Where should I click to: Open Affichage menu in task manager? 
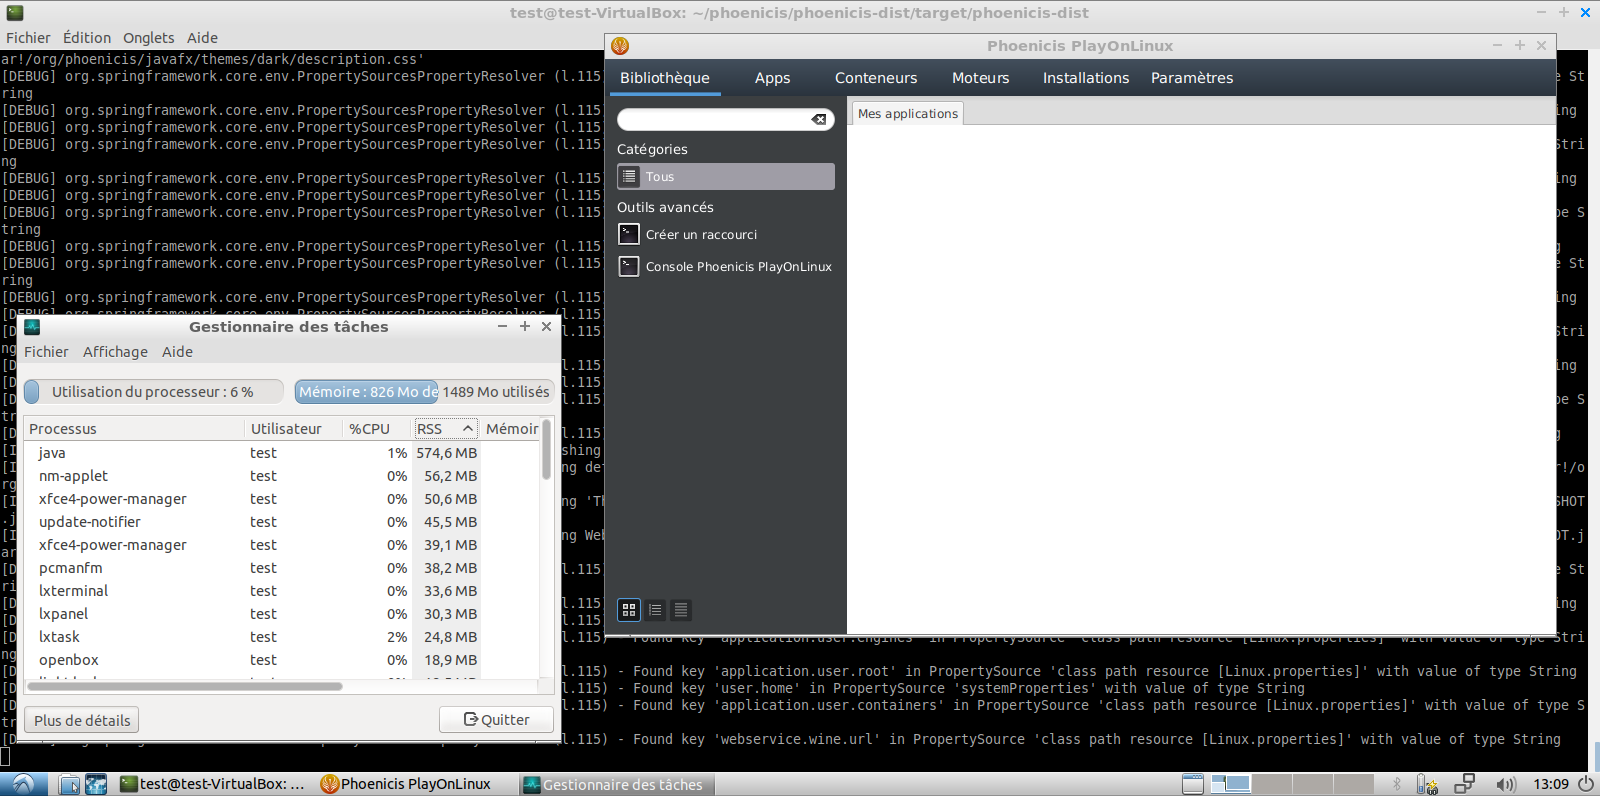pos(115,352)
